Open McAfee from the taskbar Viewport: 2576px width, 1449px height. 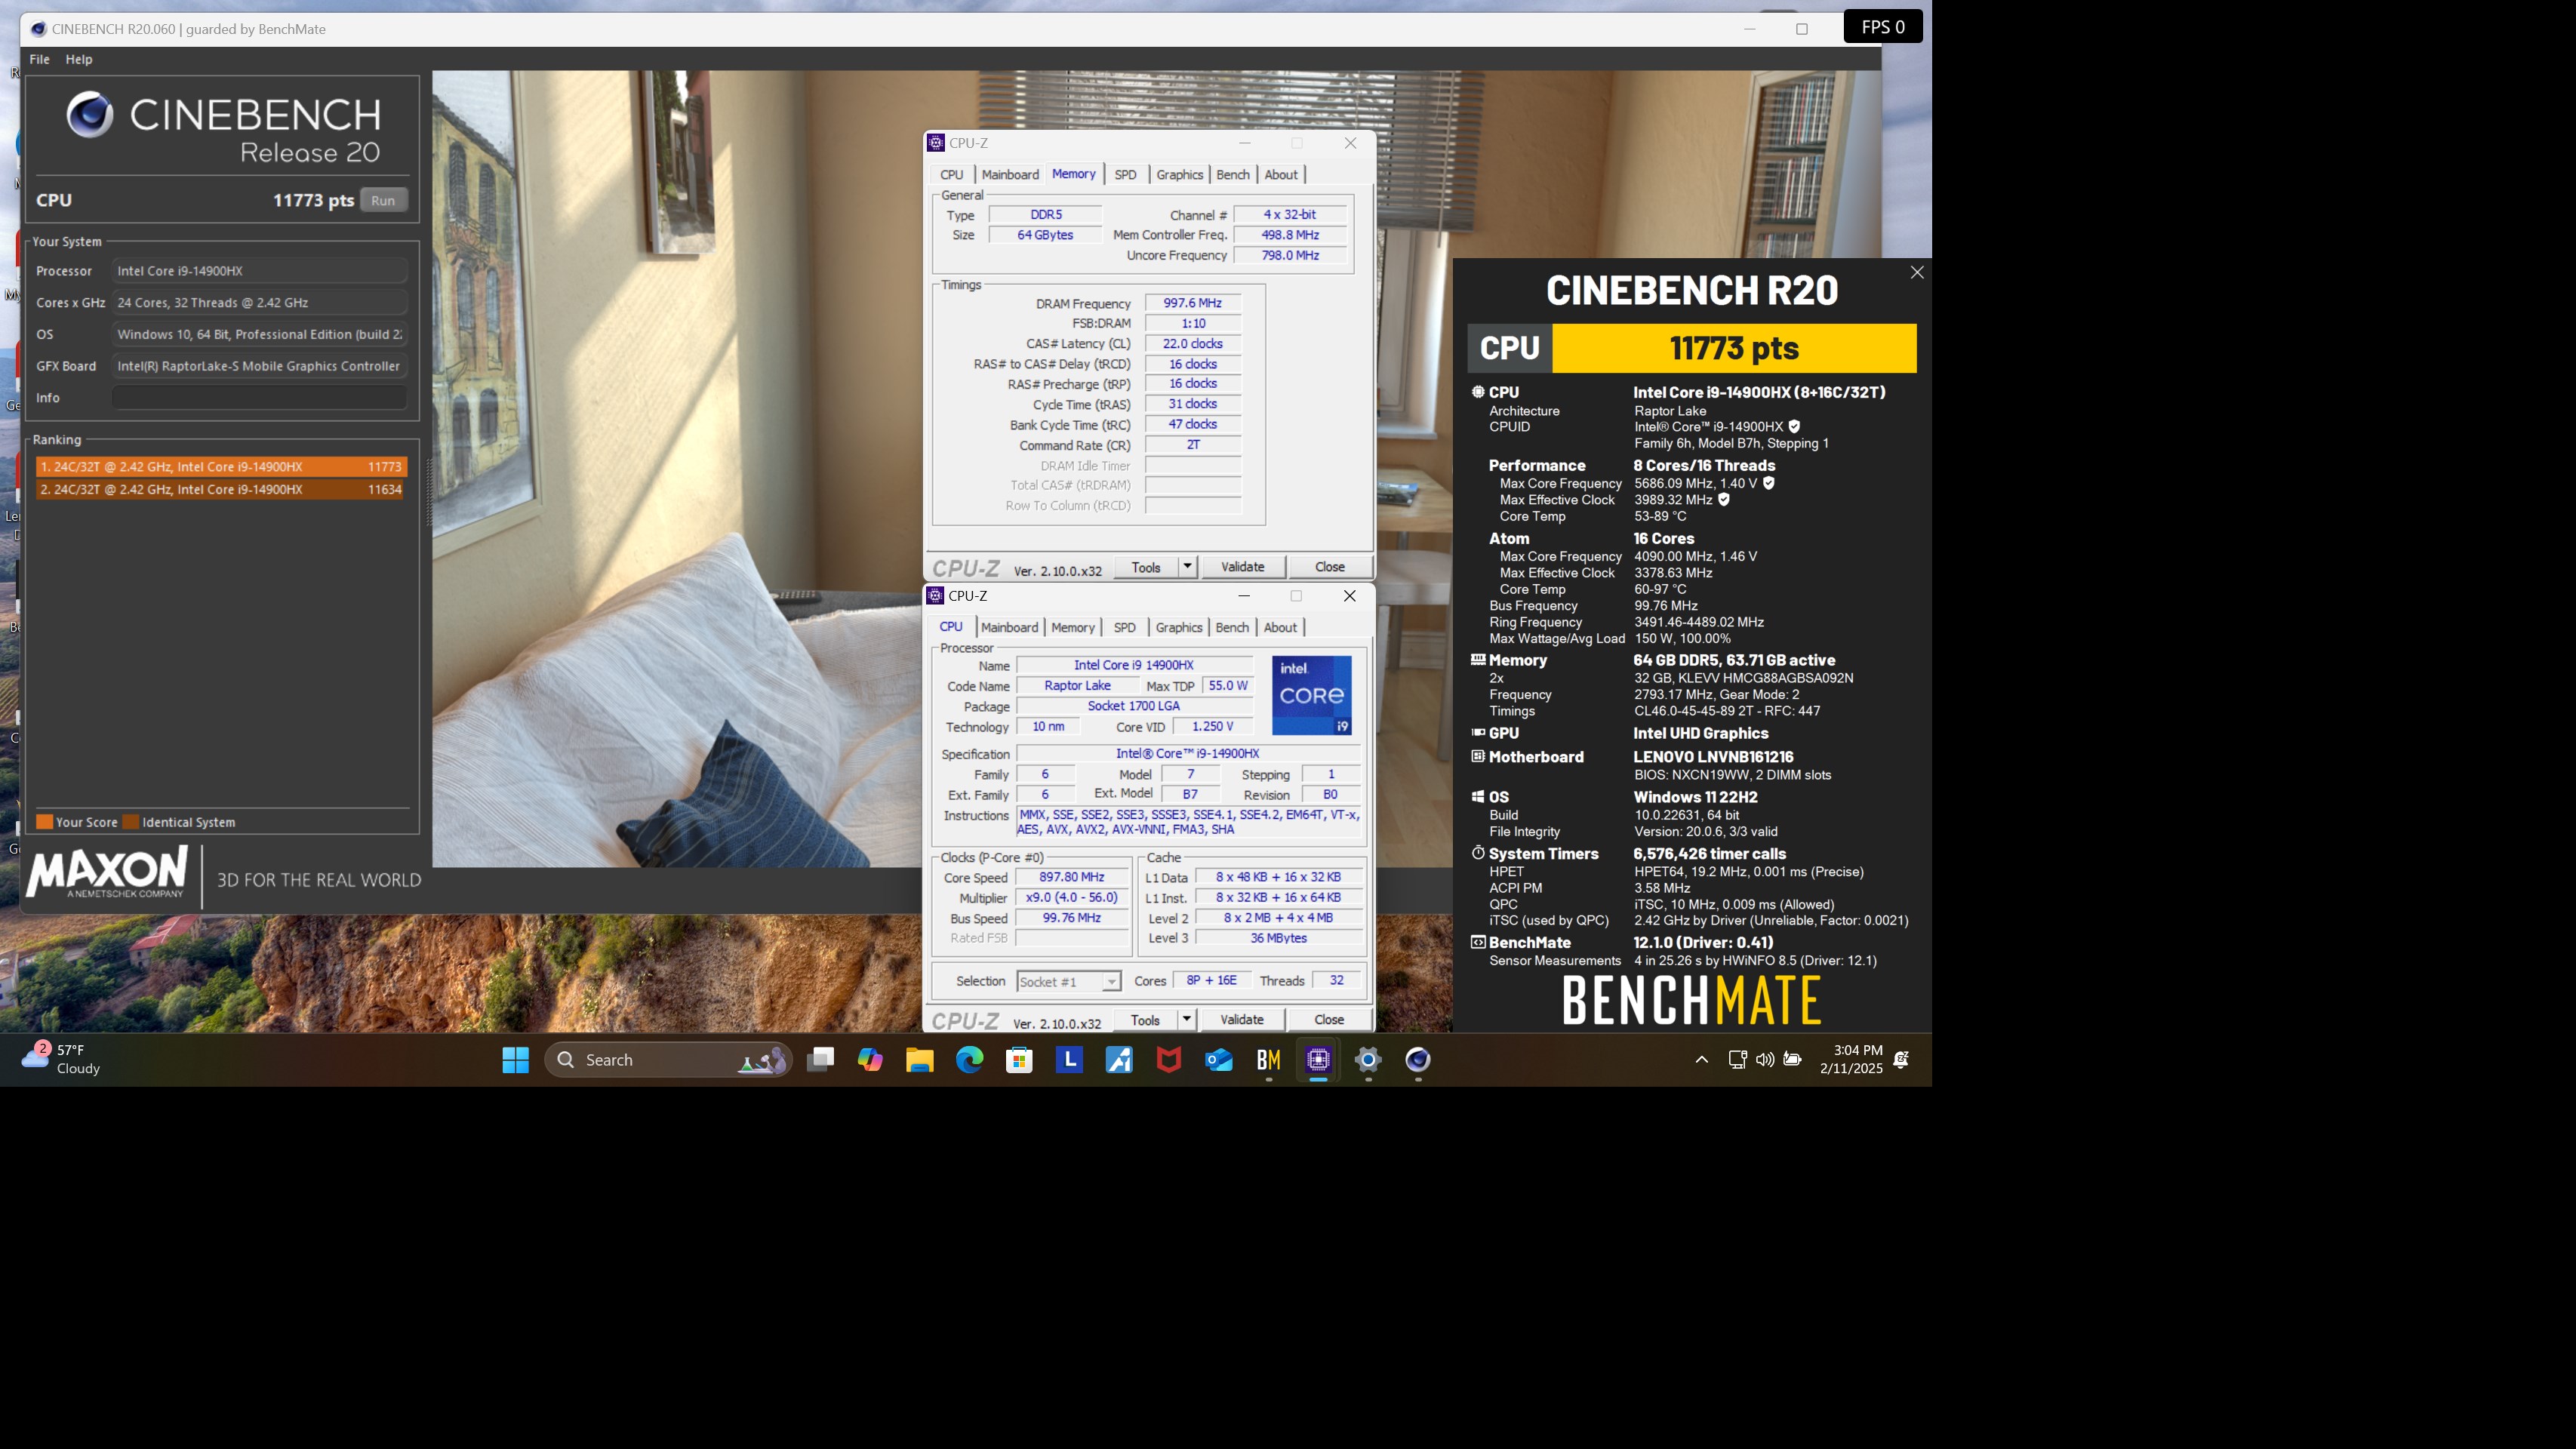pos(1169,1060)
